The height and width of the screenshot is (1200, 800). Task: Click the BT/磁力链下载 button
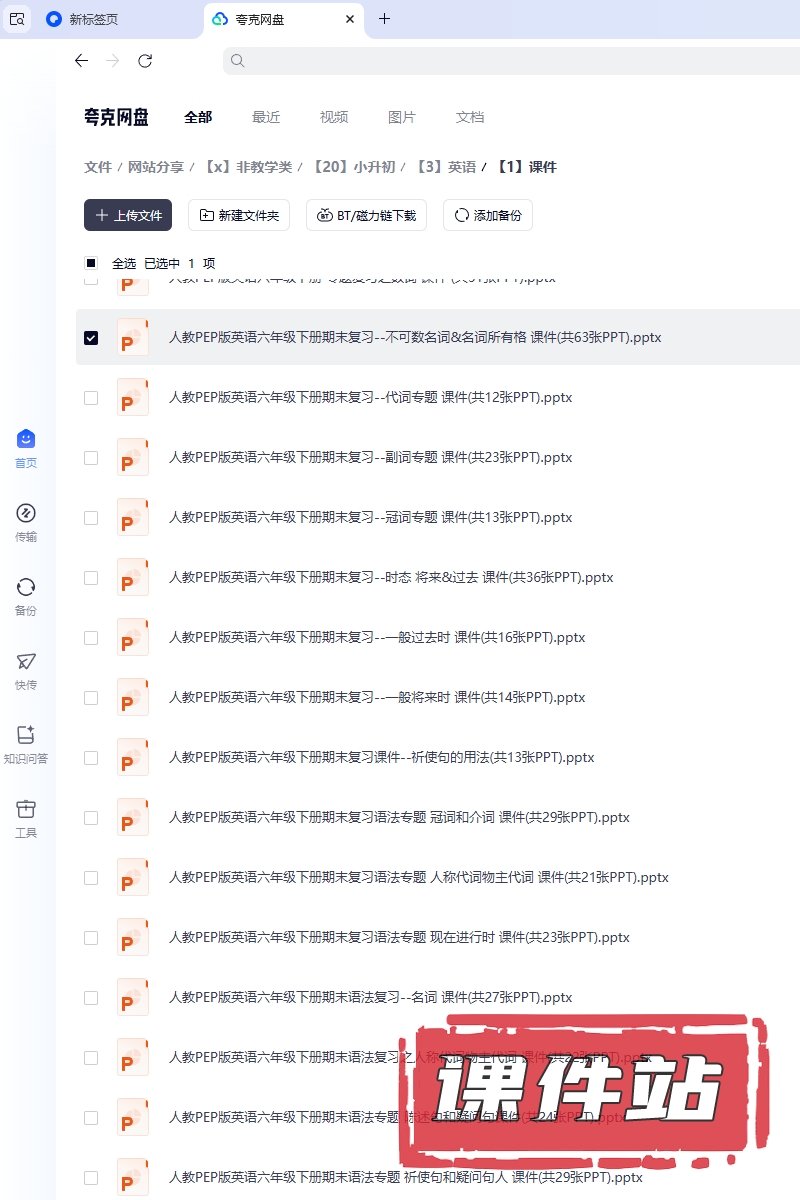(367, 215)
